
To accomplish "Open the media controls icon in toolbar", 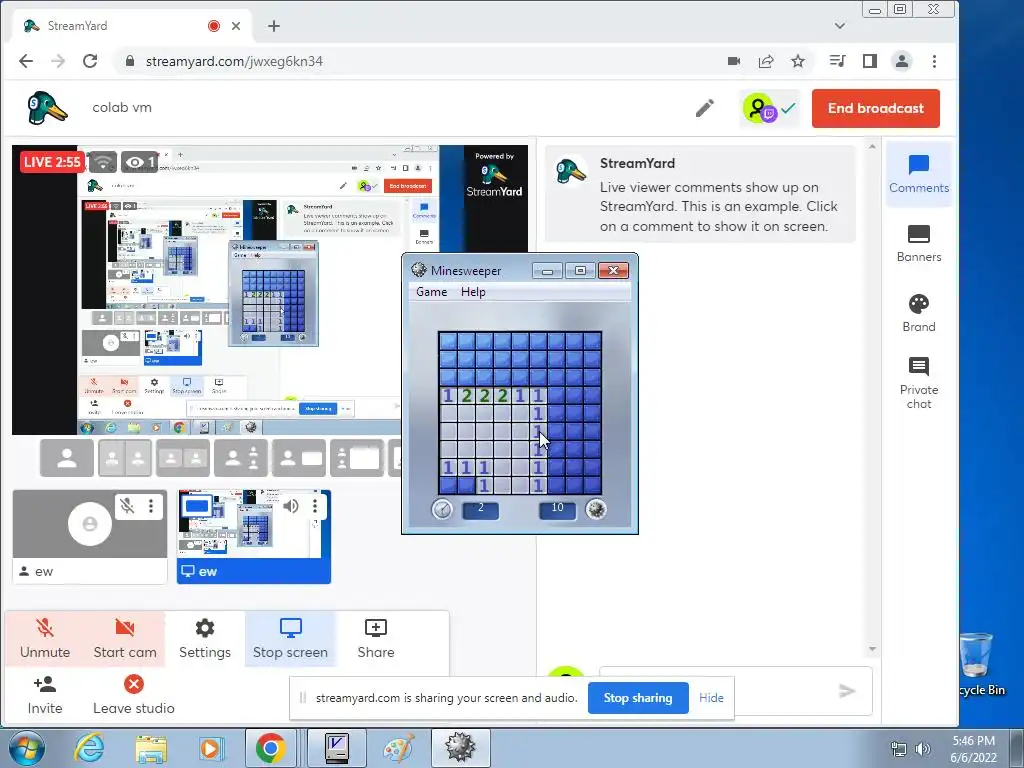I will pyautogui.click(x=837, y=61).
